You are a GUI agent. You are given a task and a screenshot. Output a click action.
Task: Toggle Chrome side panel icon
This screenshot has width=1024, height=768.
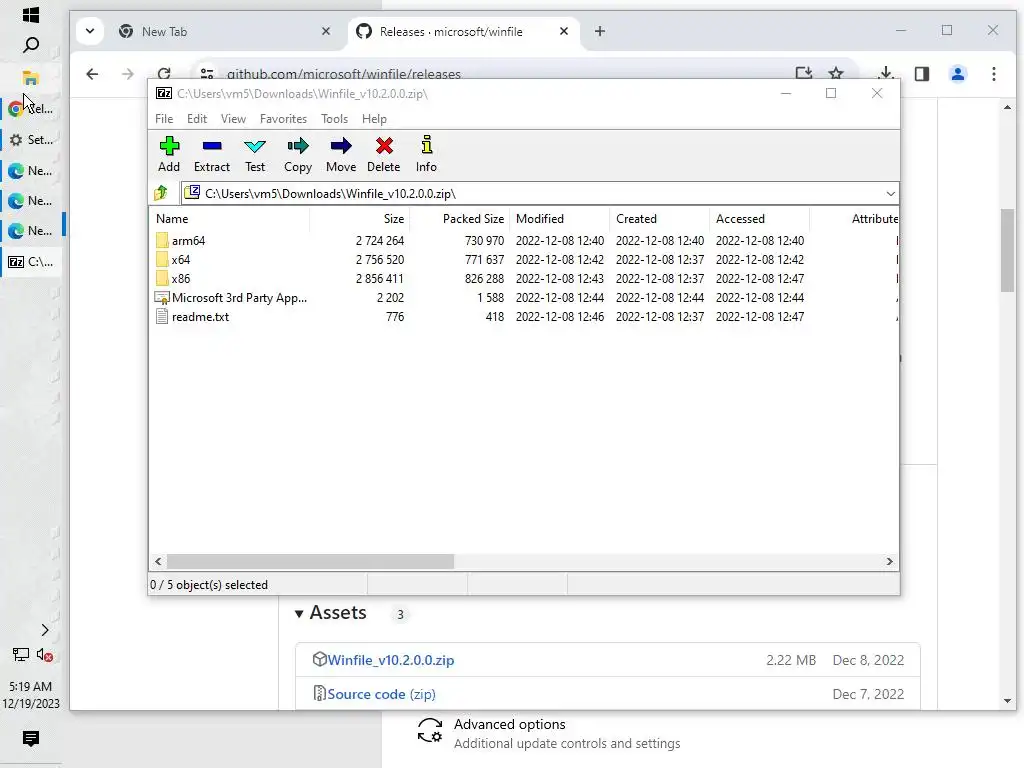click(921, 74)
